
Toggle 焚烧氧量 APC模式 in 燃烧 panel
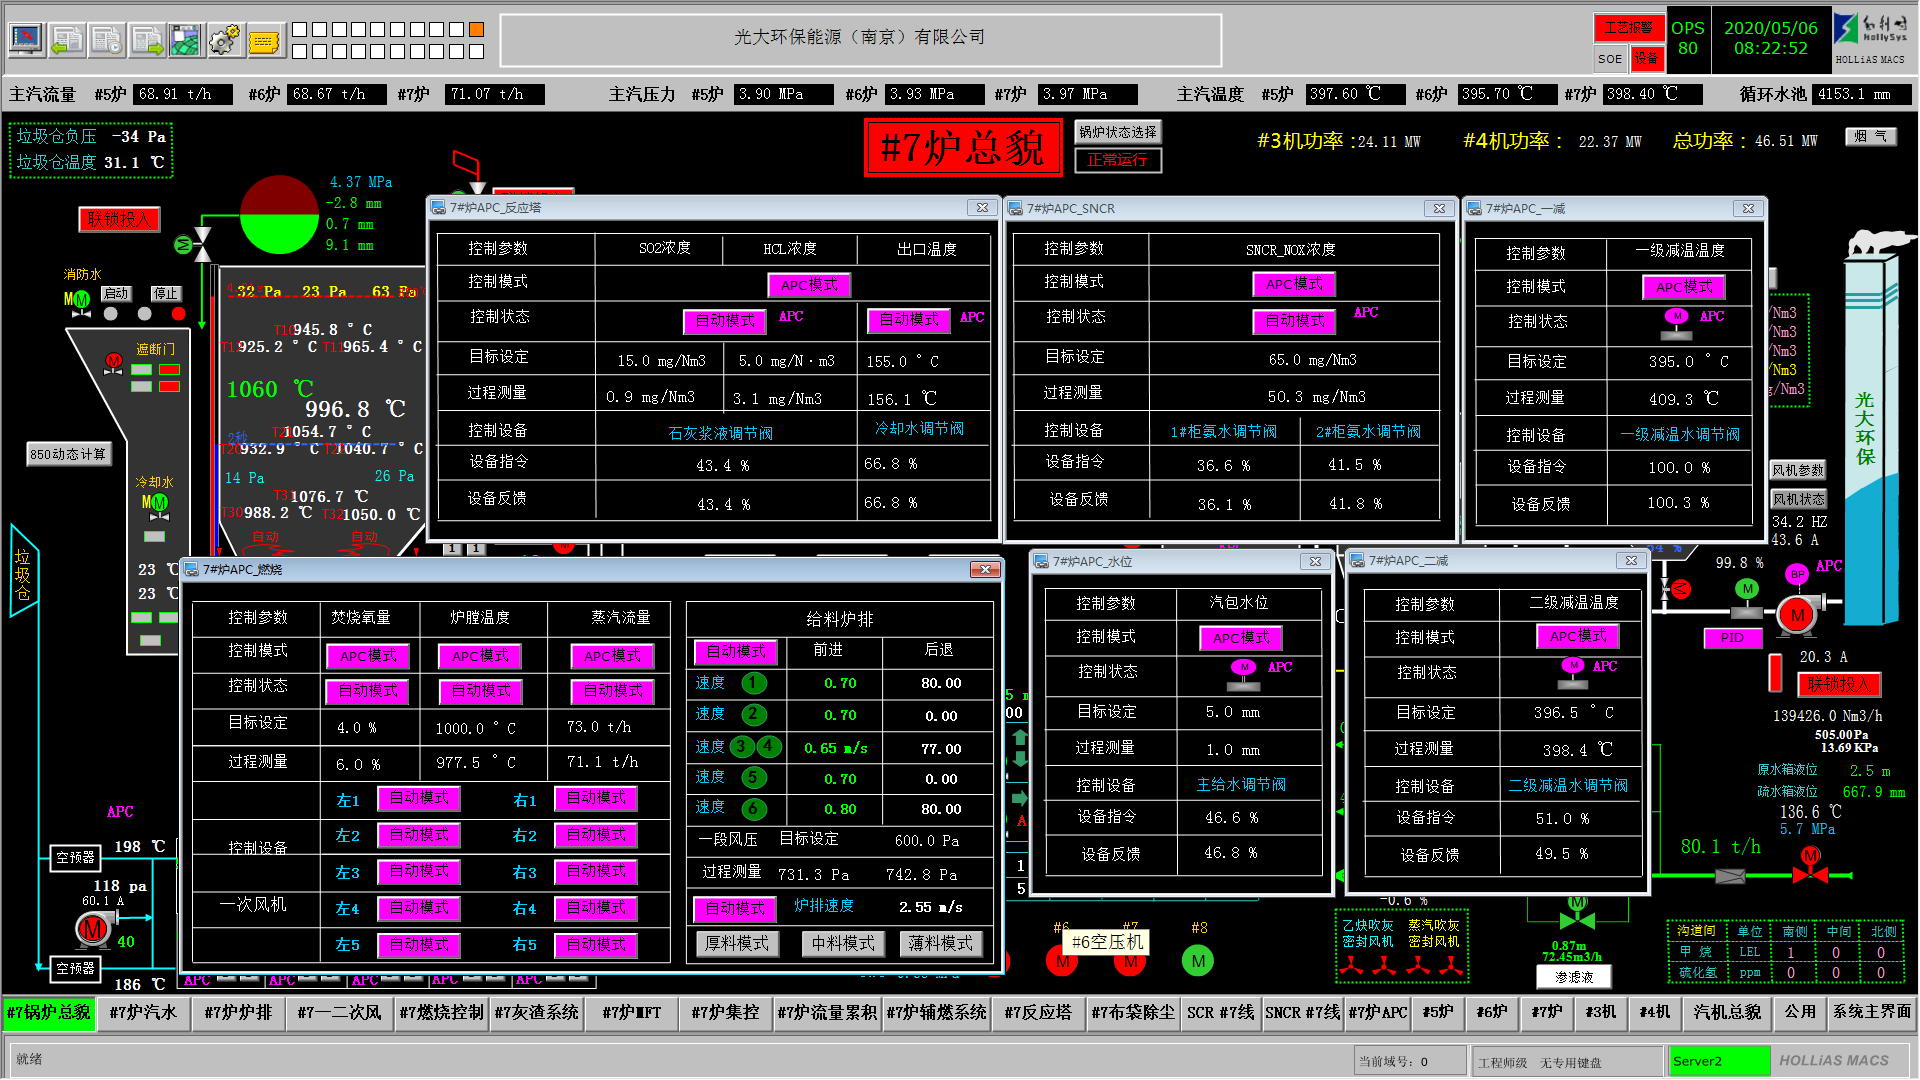(368, 656)
